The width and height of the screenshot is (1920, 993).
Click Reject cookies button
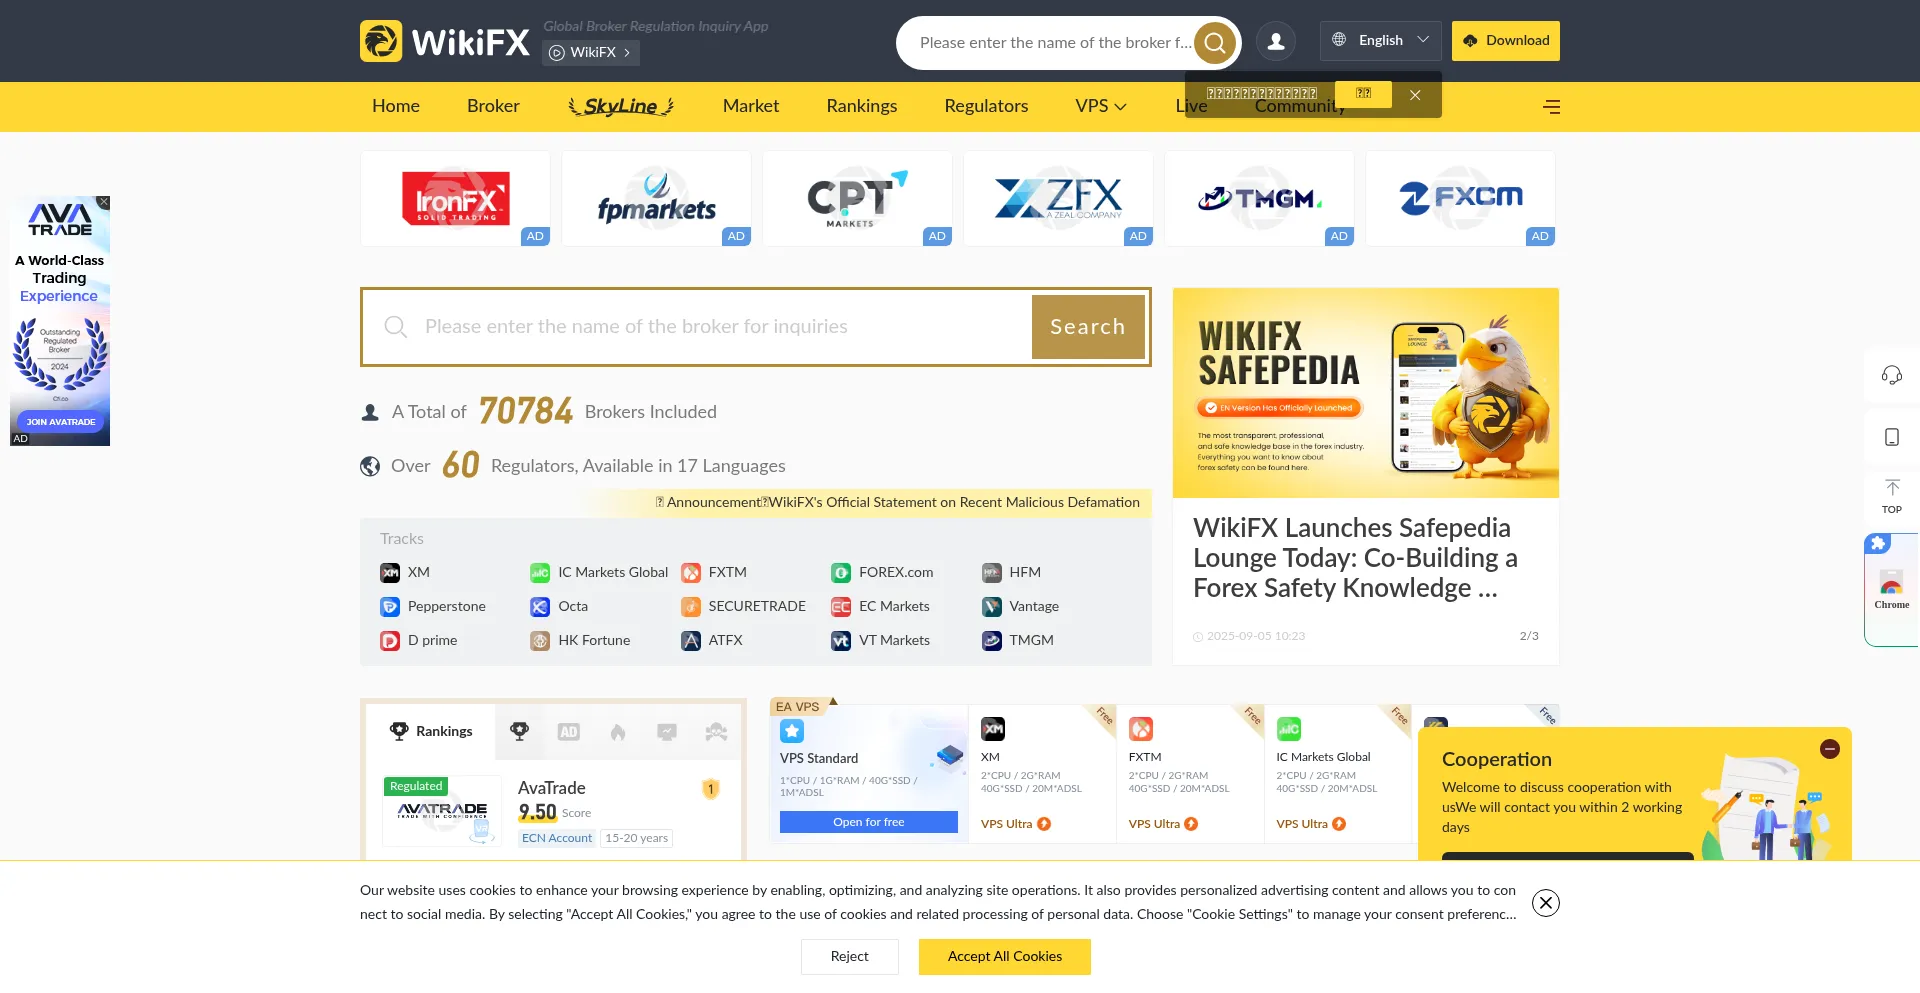point(850,957)
